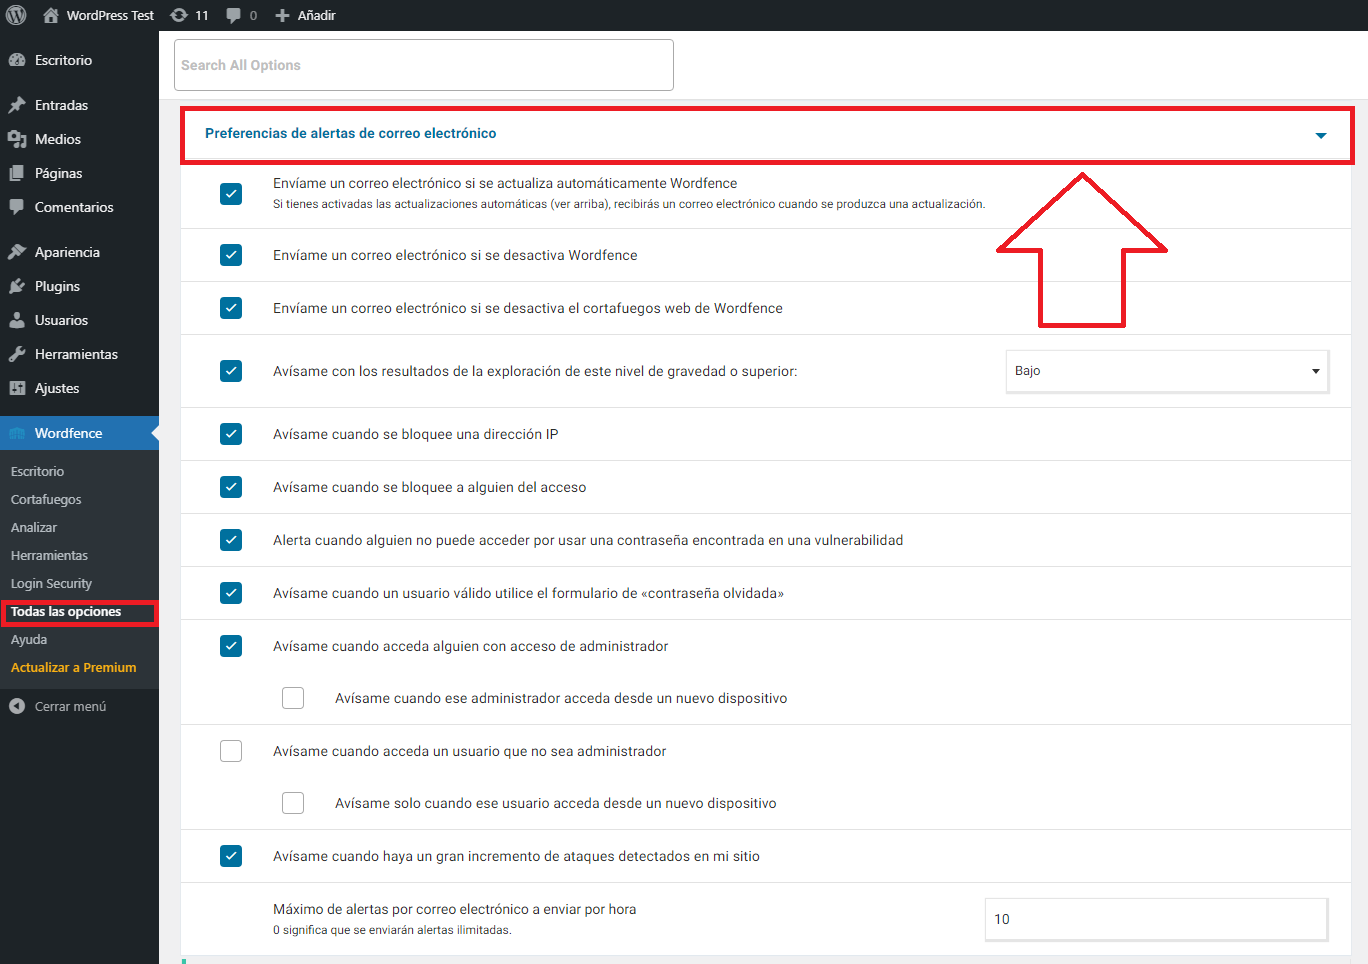Click Actualizar a Premium link
This screenshot has width=1368, height=964.
(x=74, y=667)
